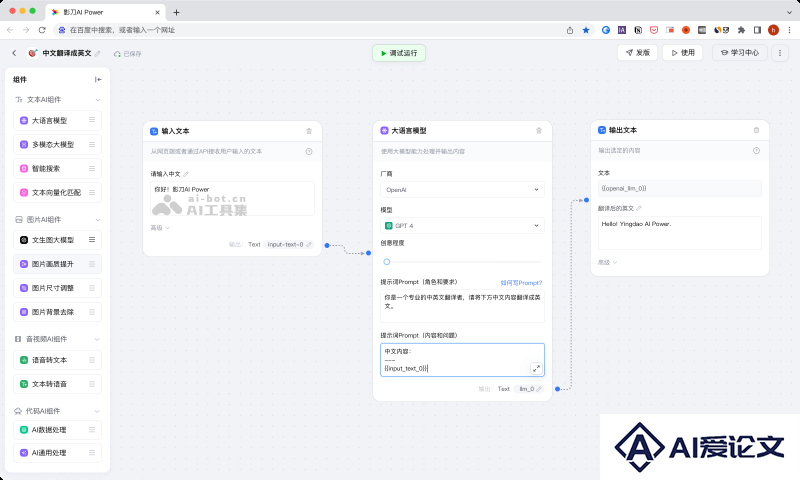The width and height of the screenshot is (800, 480).
Task: Click the back arrow beside the project title
Action: pos(14,53)
